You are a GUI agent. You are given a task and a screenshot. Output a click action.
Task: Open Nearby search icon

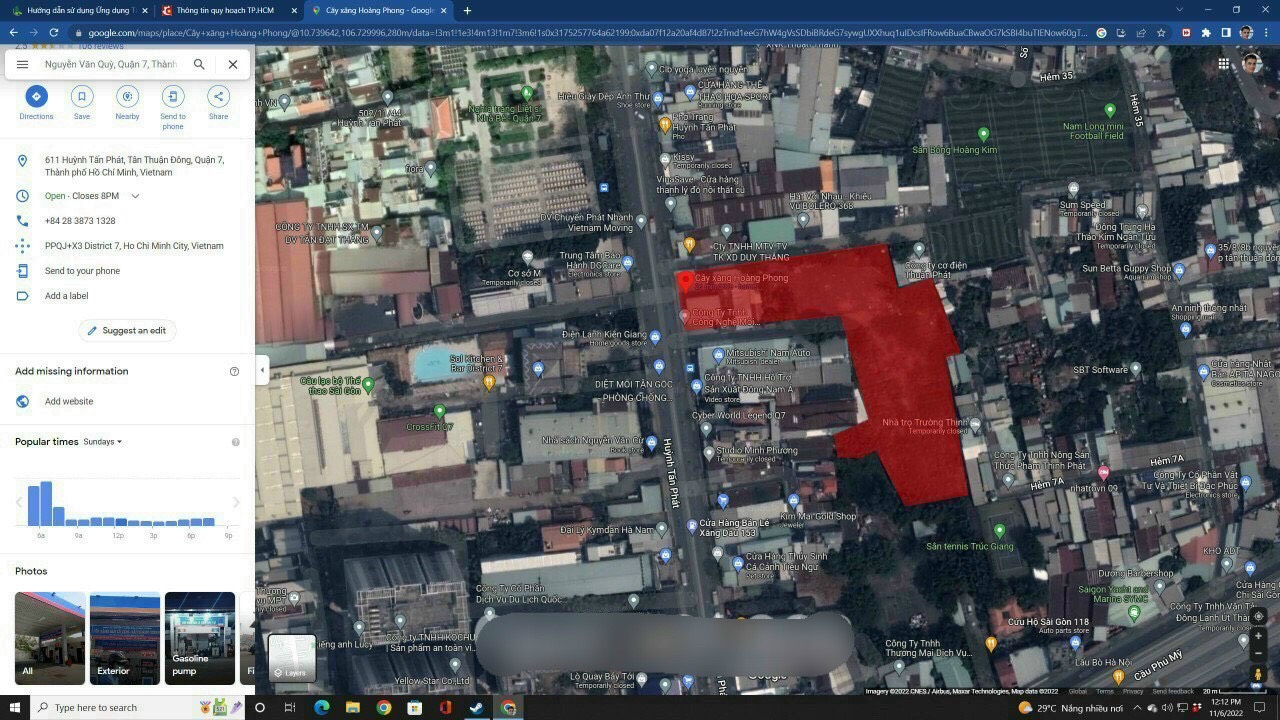point(127,97)
